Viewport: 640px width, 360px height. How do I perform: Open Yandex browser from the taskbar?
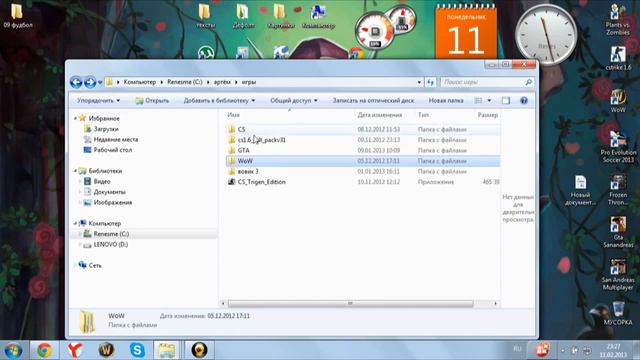click(75, 350)
